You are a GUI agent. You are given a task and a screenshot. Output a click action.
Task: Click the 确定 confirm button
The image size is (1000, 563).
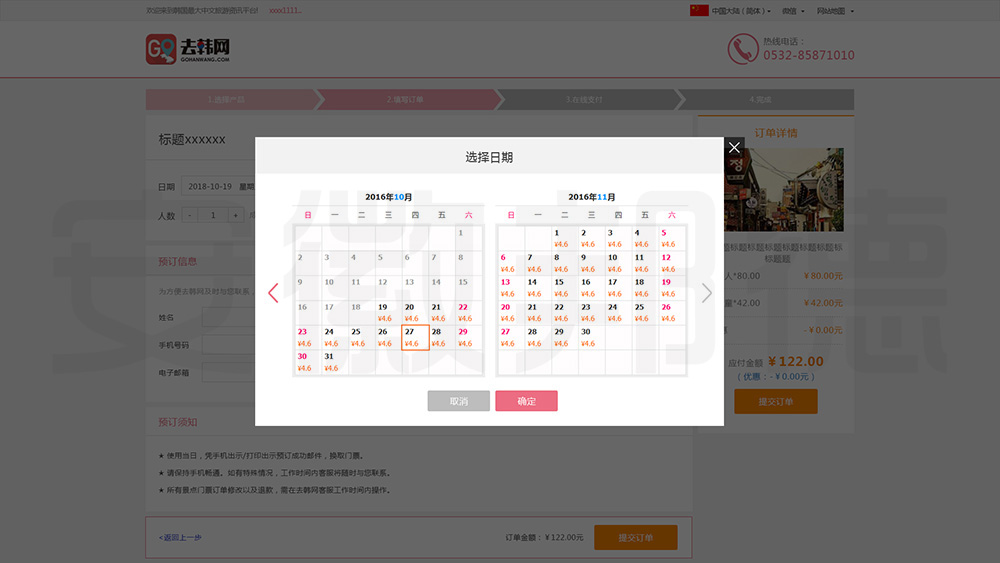(x=526, y=401)
